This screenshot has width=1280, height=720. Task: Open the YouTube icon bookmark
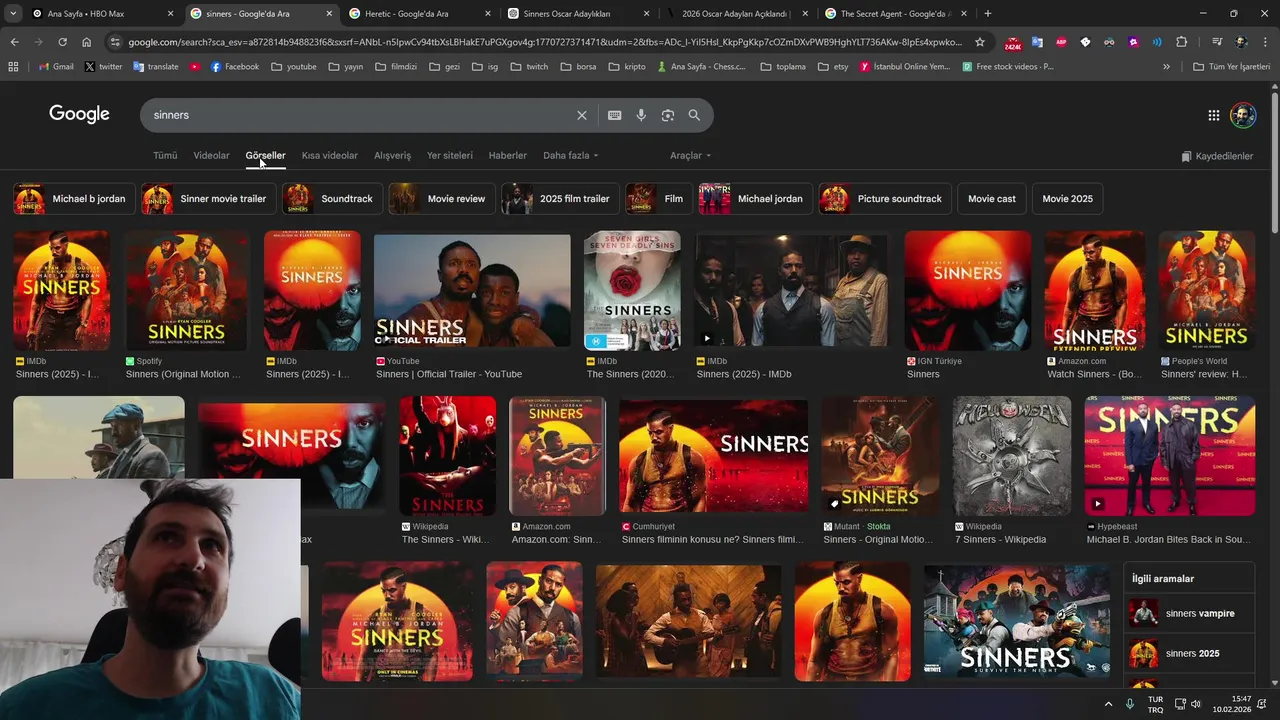[194, 67]
